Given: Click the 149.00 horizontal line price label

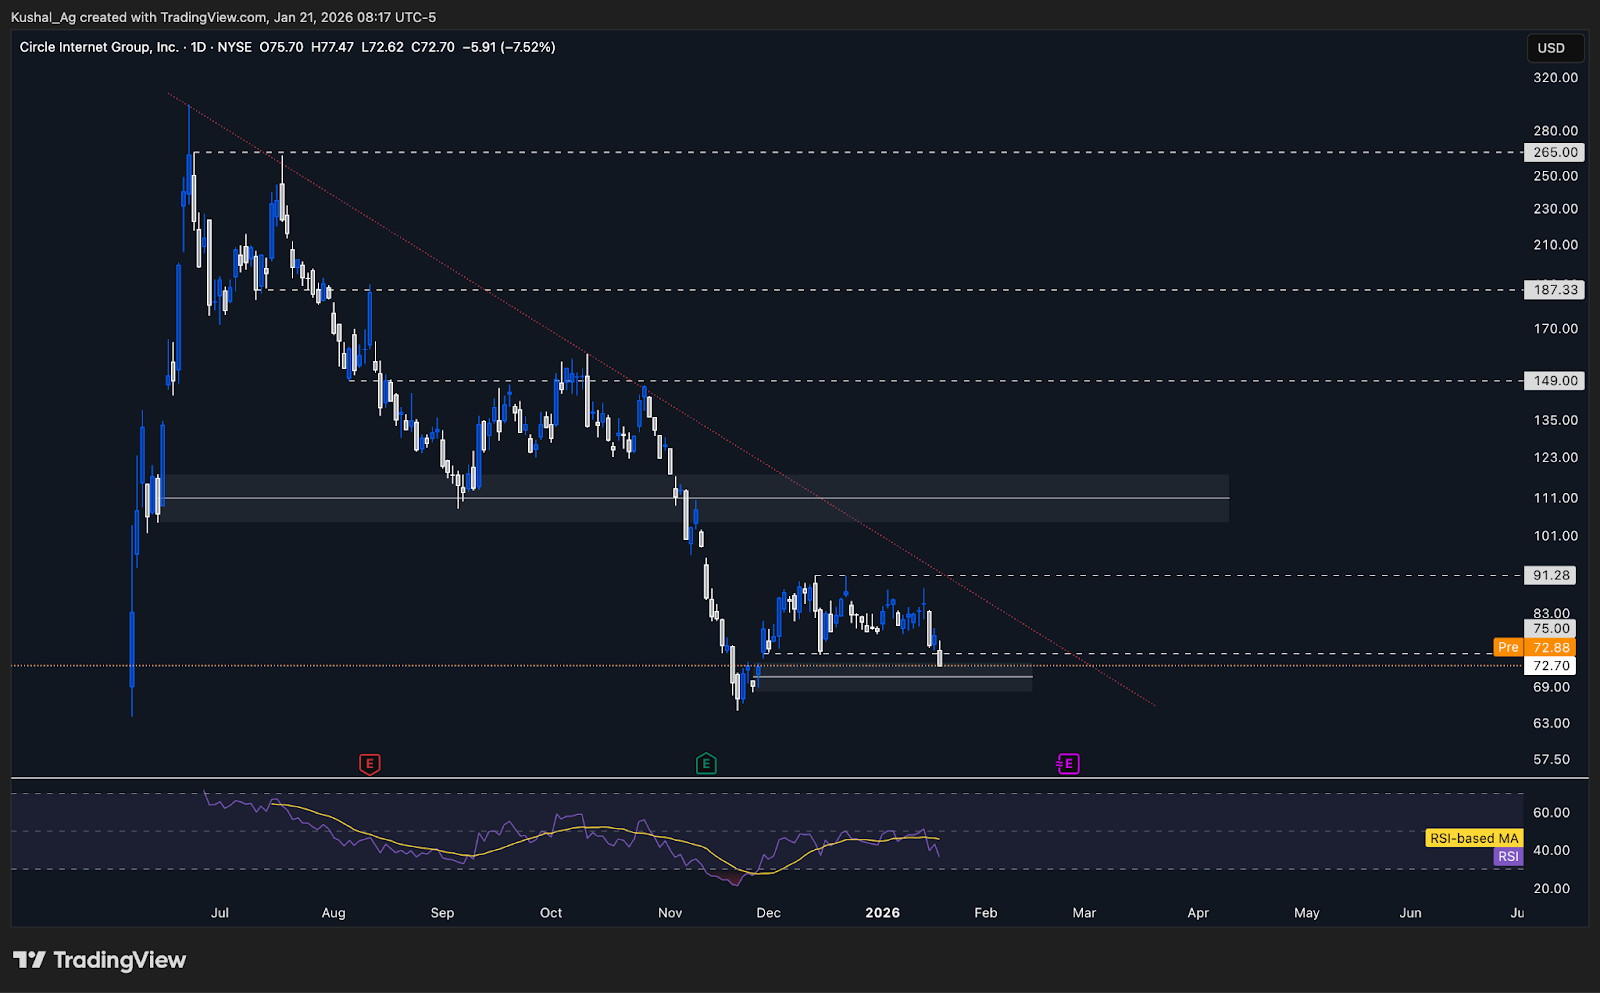Looking at the screenshot, I should click(x=1555, y=381).
